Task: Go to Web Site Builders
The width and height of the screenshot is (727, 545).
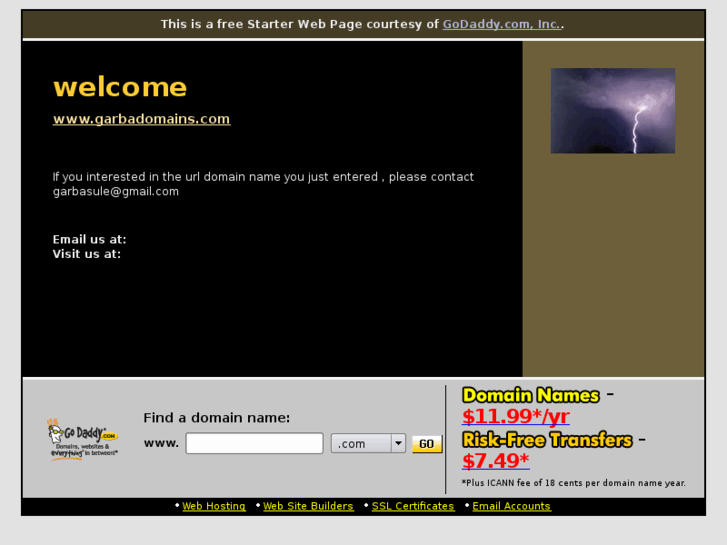Action: (308, 506)
